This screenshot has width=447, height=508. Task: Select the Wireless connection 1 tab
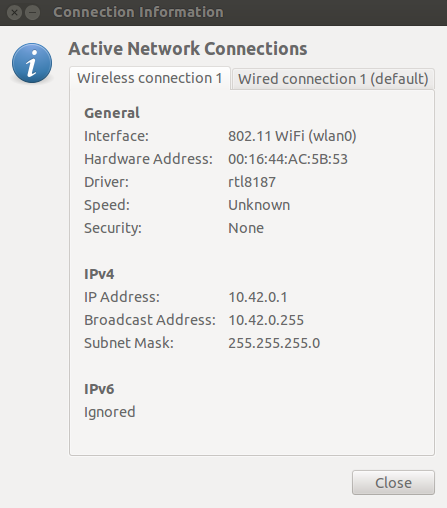coord(150,78)
